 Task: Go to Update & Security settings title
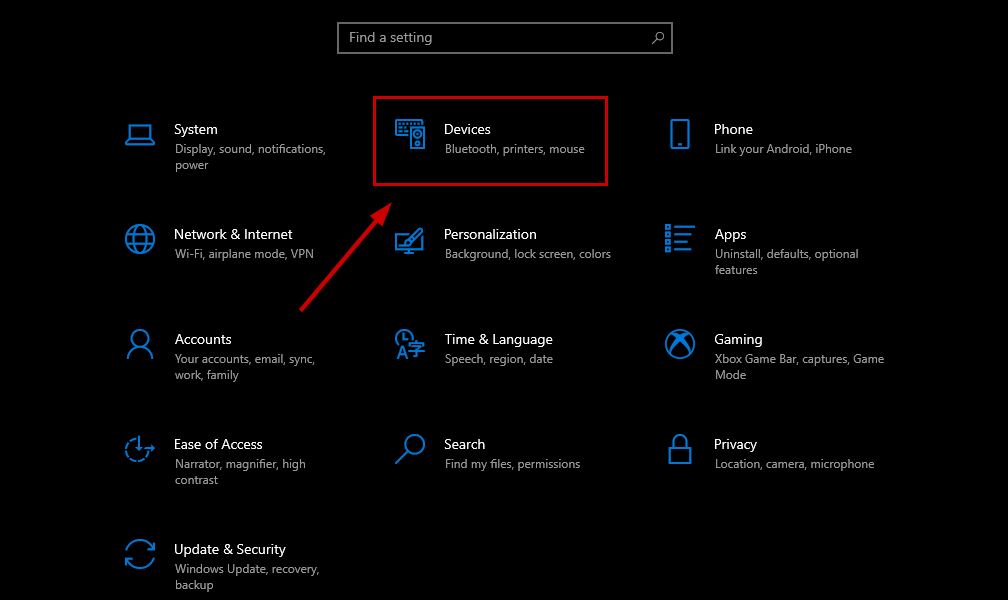pyautogui.click(x=230, y=549)
